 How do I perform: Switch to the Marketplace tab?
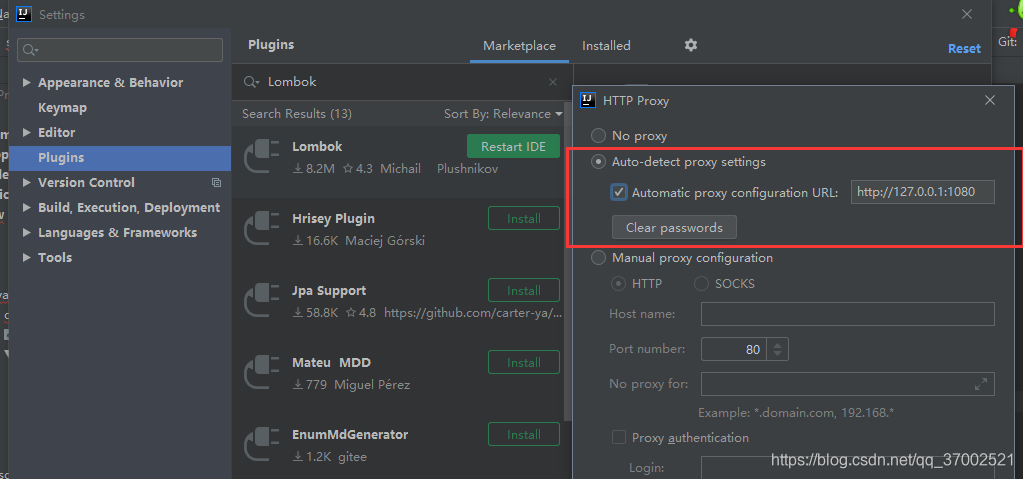pyautogui.click(x=519, y=46)
